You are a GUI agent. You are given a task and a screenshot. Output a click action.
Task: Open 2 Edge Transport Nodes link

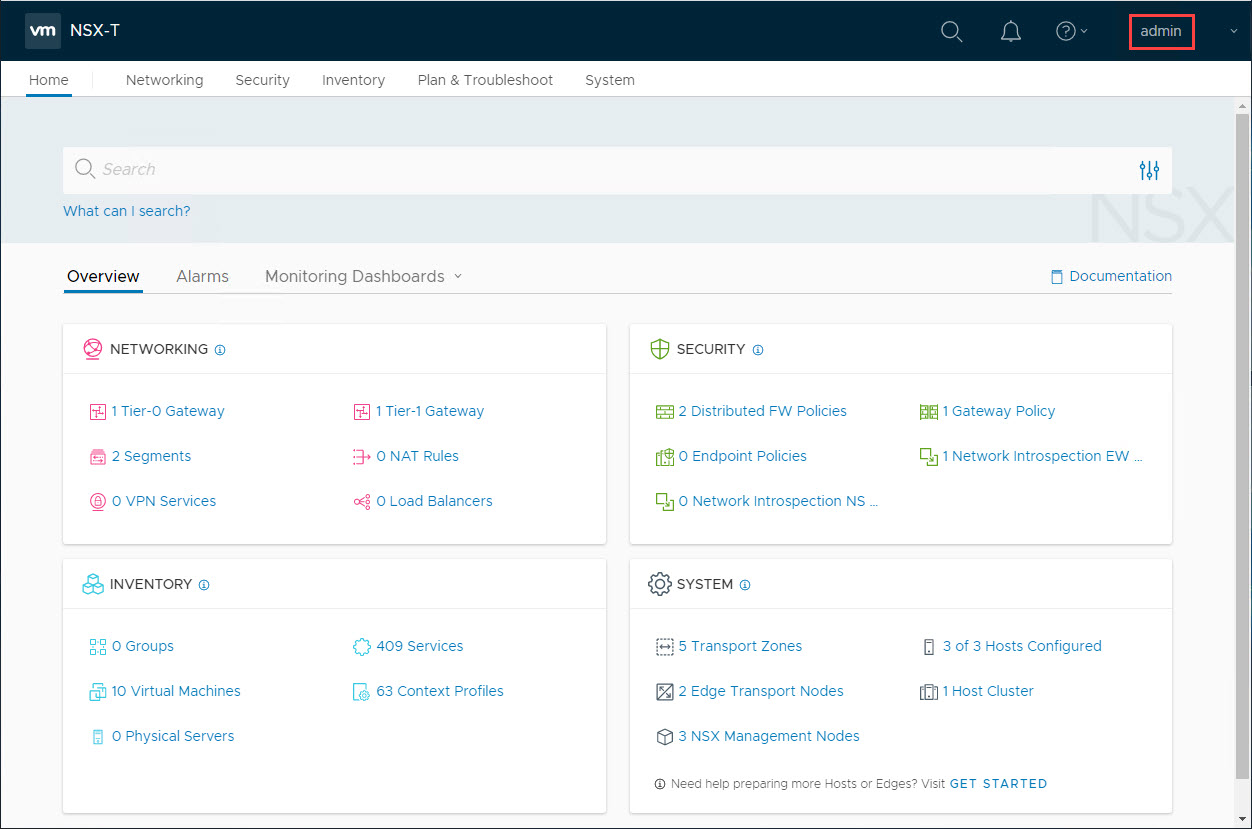(x=761, y=691)
